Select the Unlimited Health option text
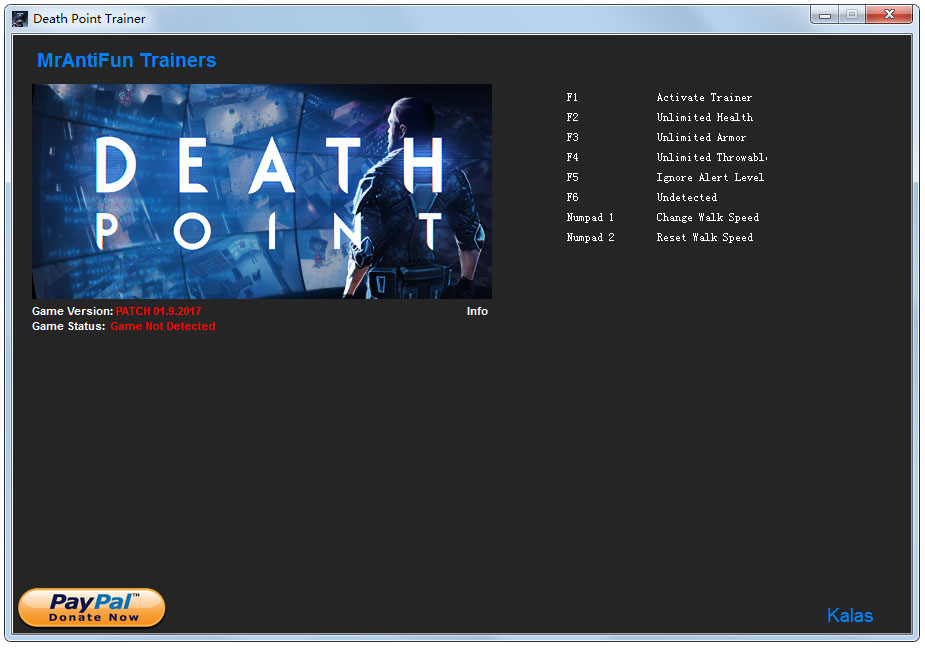Screen dimensions: 925x648 click(705, 117)
